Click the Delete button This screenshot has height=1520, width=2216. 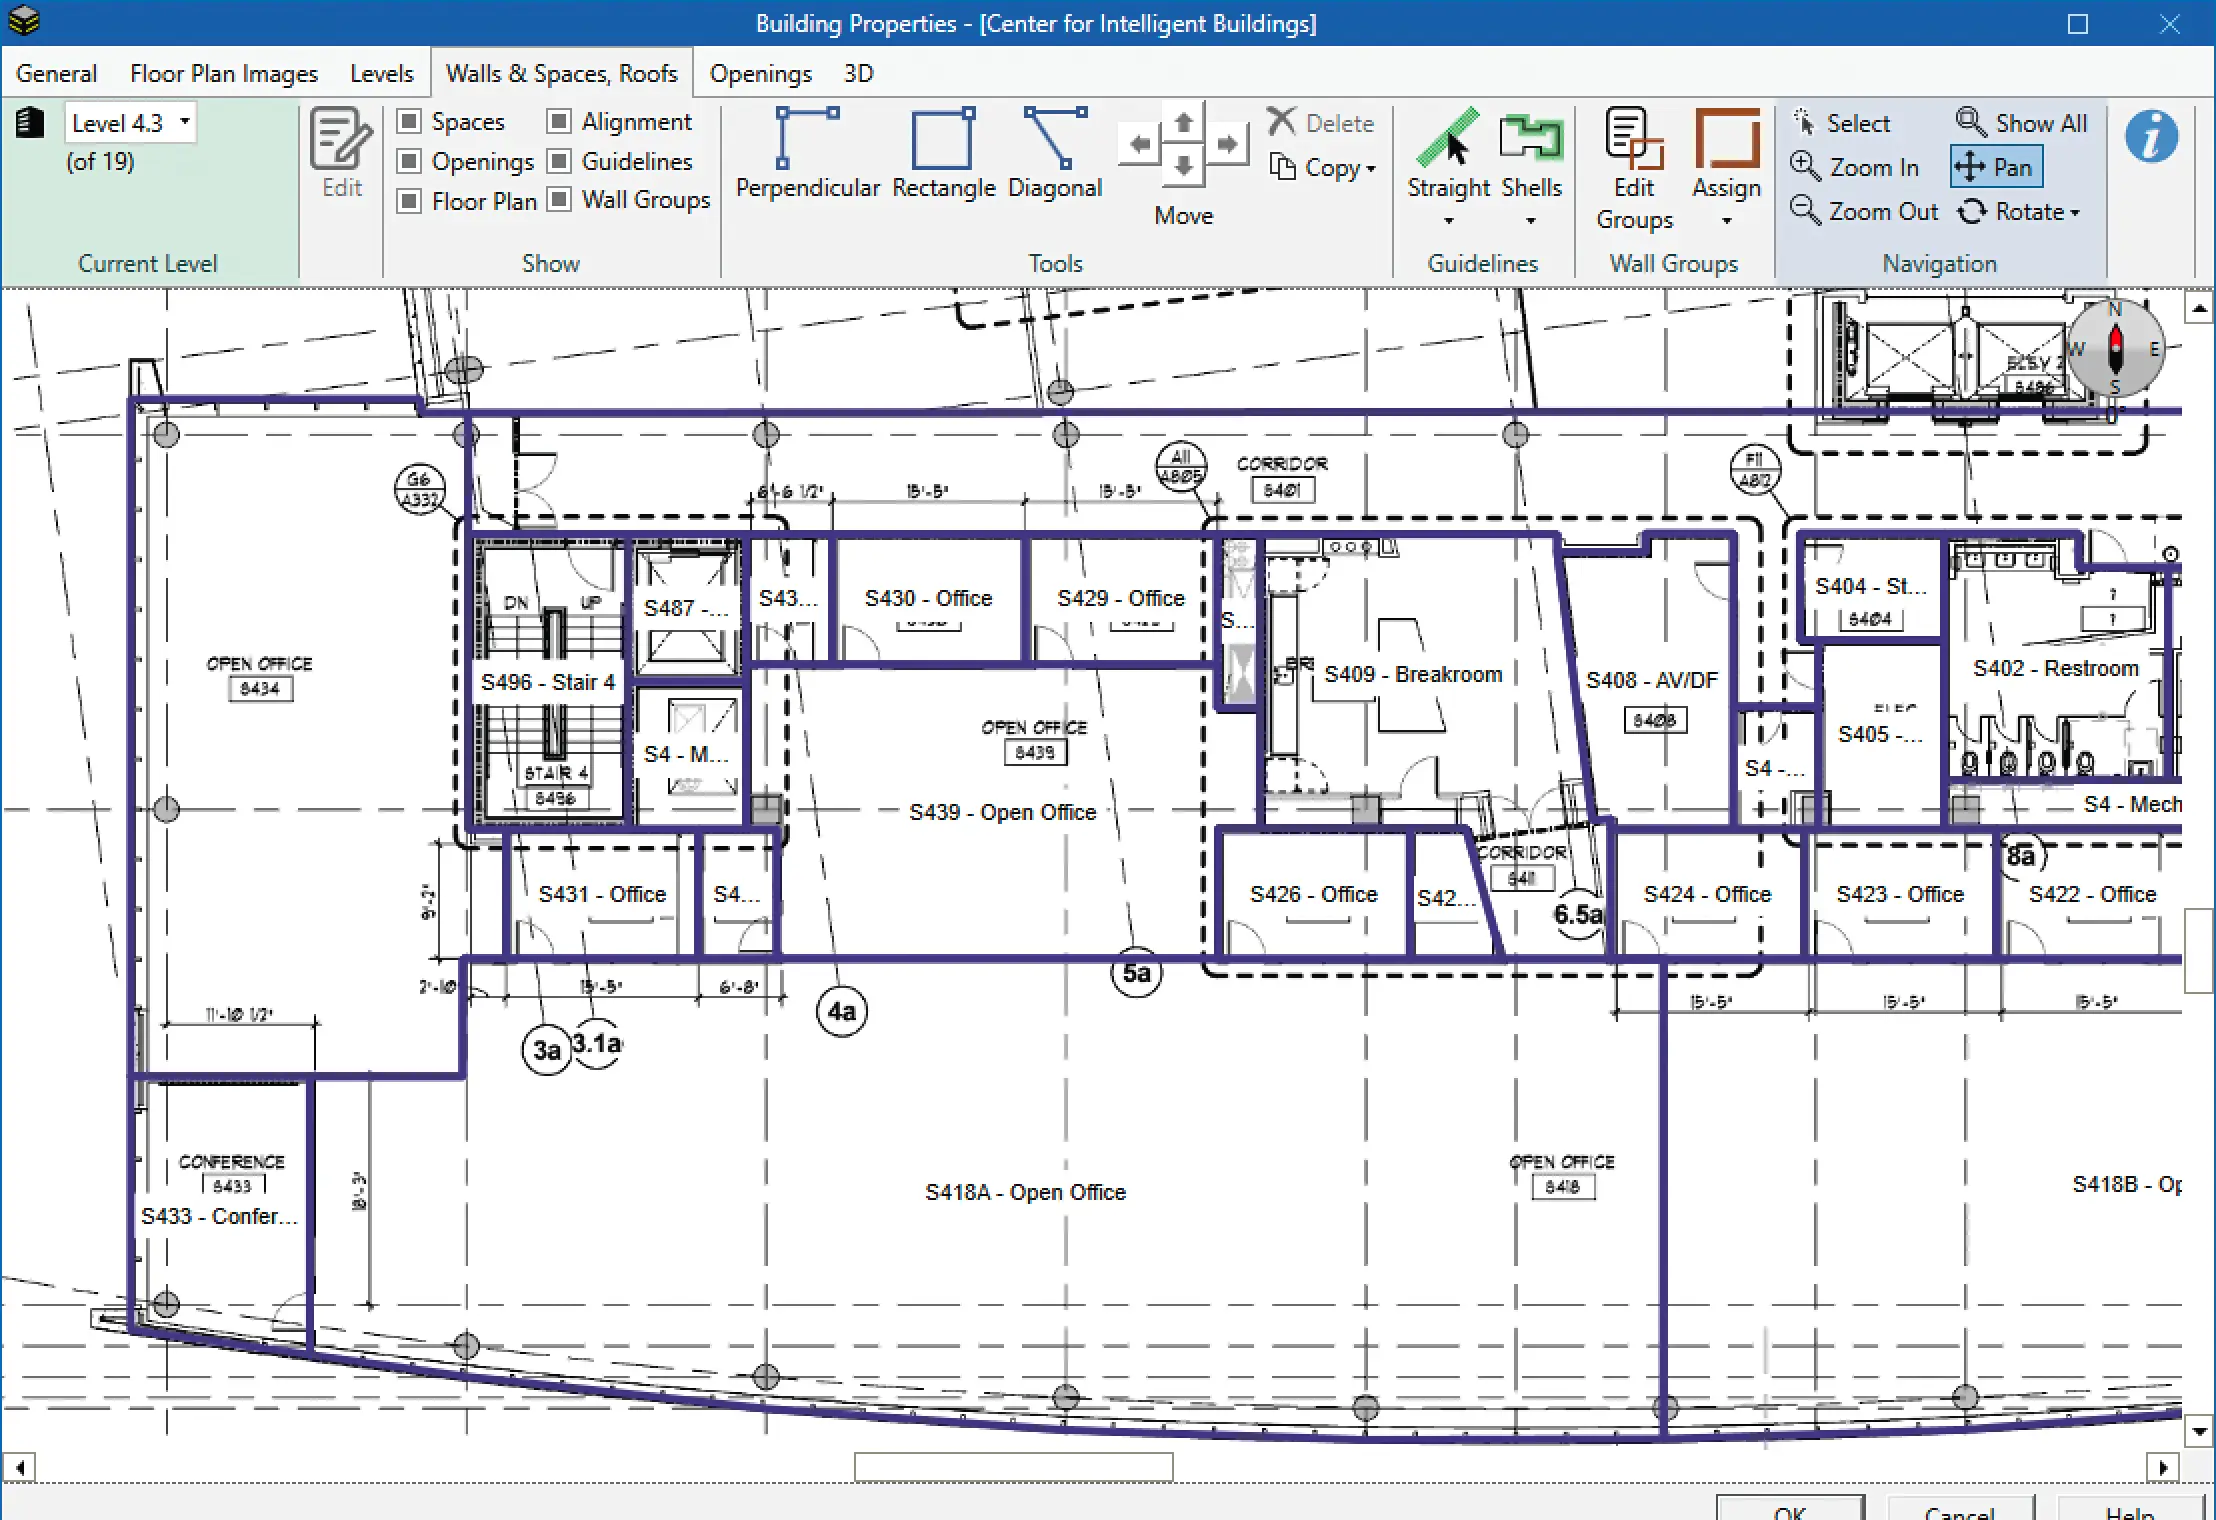click(1321, 123)
